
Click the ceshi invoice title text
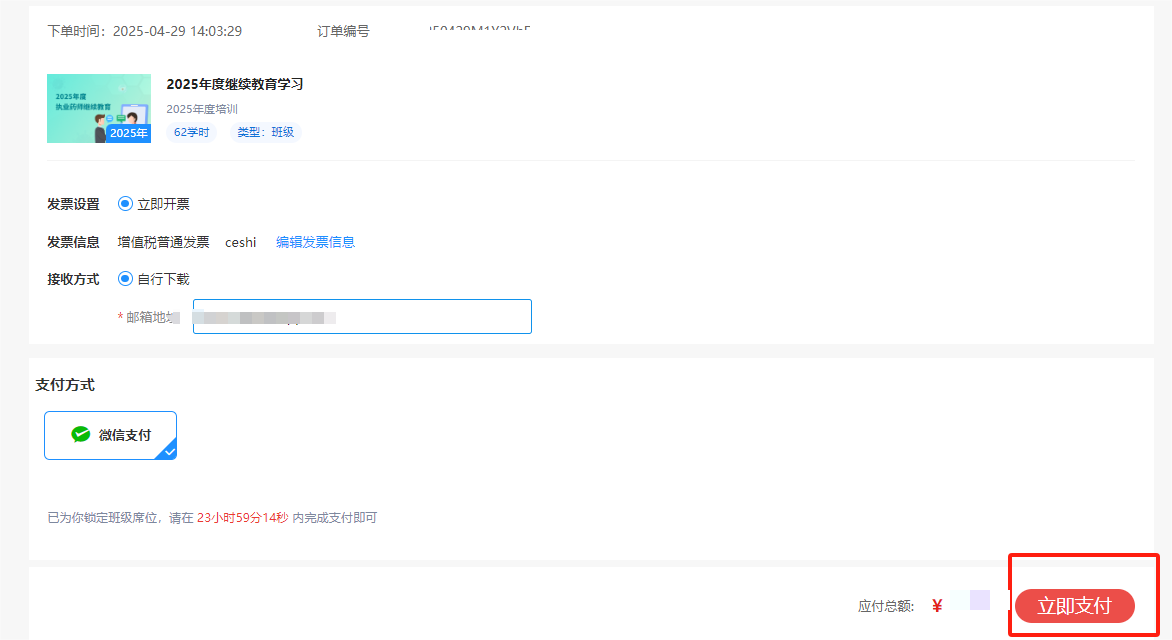coord(240,241)
